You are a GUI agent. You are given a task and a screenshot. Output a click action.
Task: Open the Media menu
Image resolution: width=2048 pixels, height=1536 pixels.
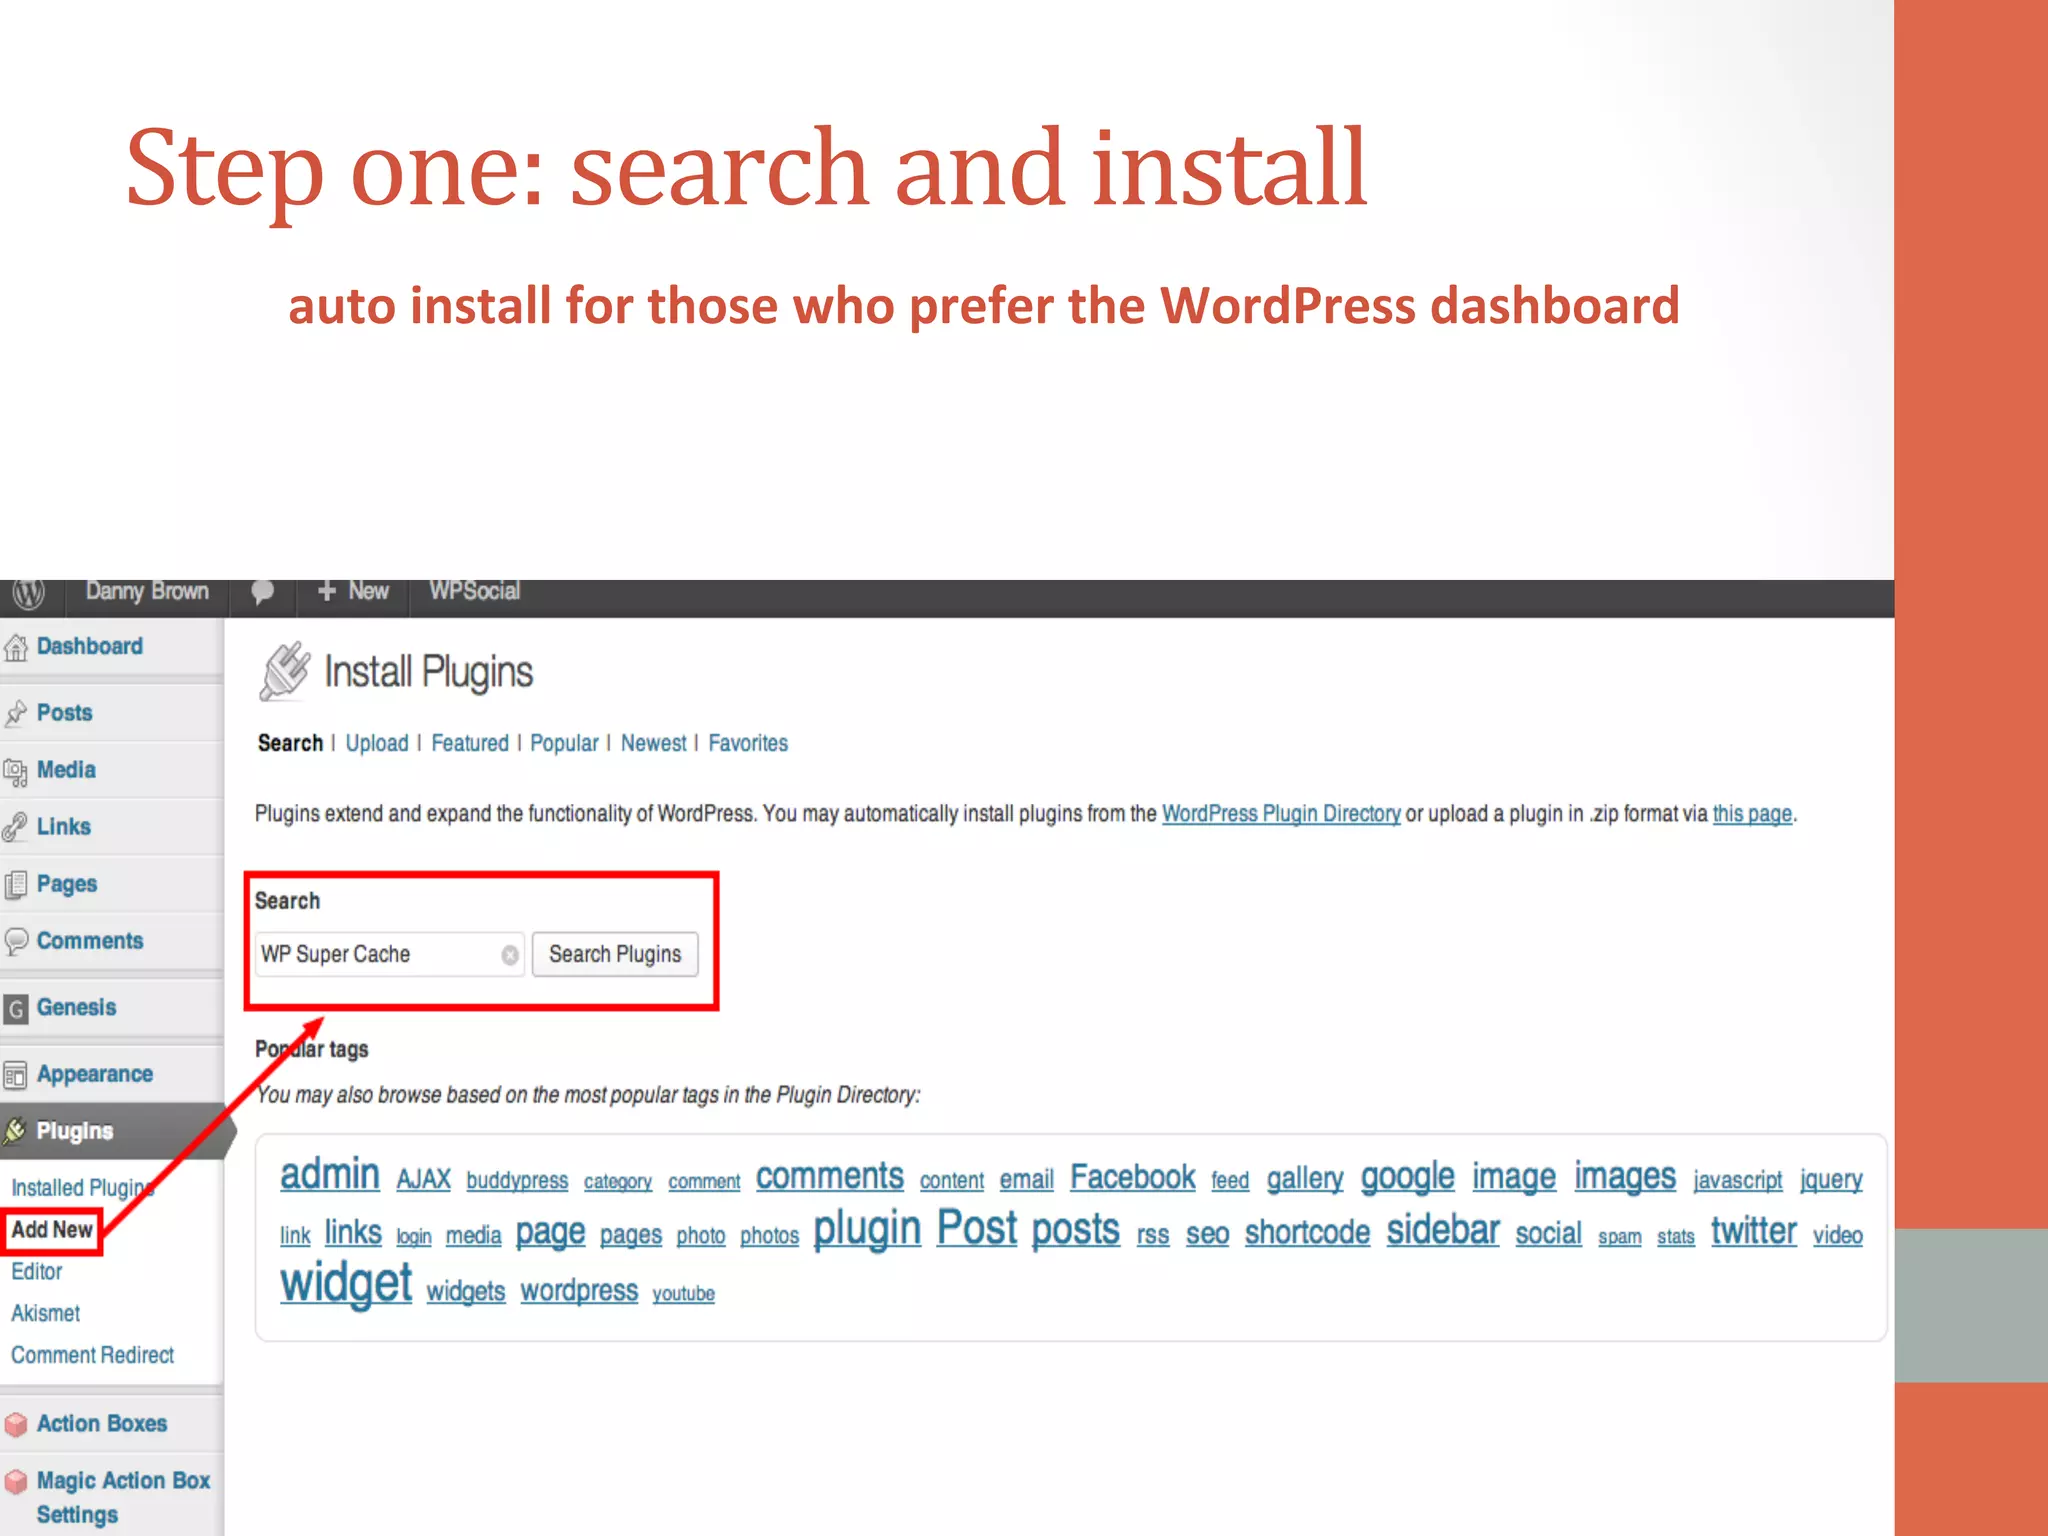(66, 769)
